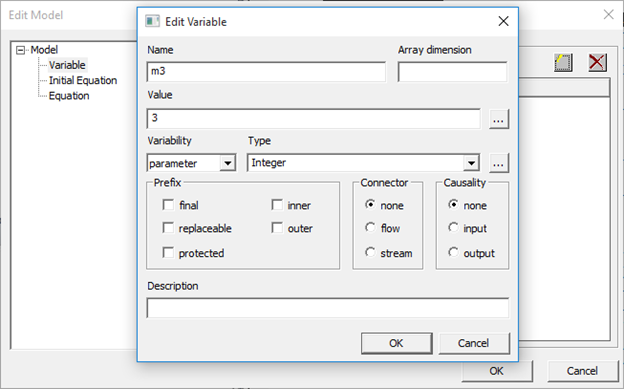Screen dimensions: 624x389
Task: Select Connector flow radio button
Action: [x=370, y=227]
